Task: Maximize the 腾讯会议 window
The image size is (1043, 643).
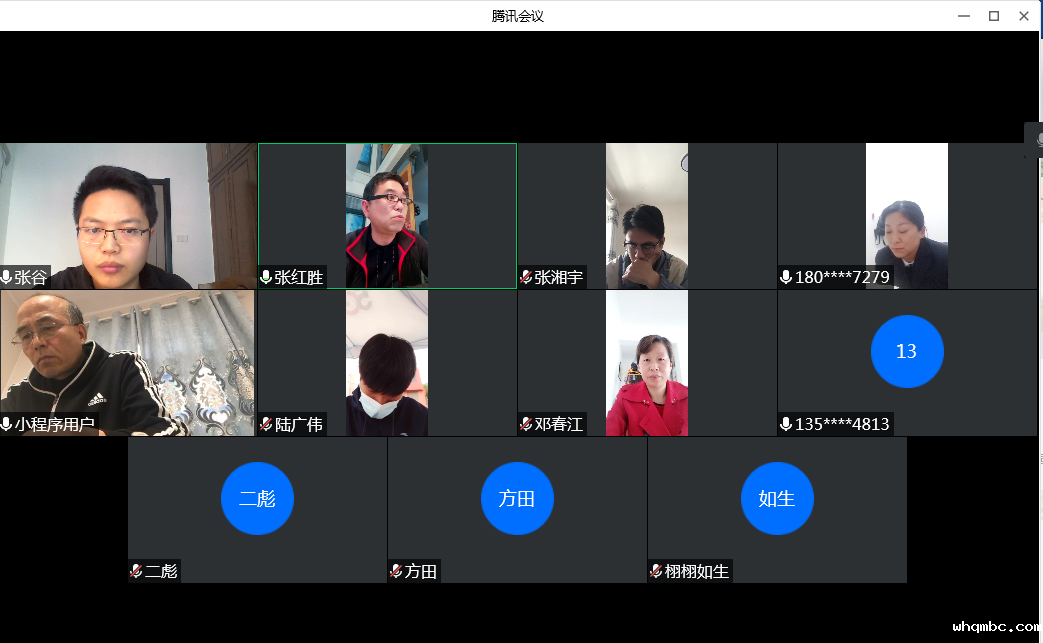Action: (x=994, y=15)
